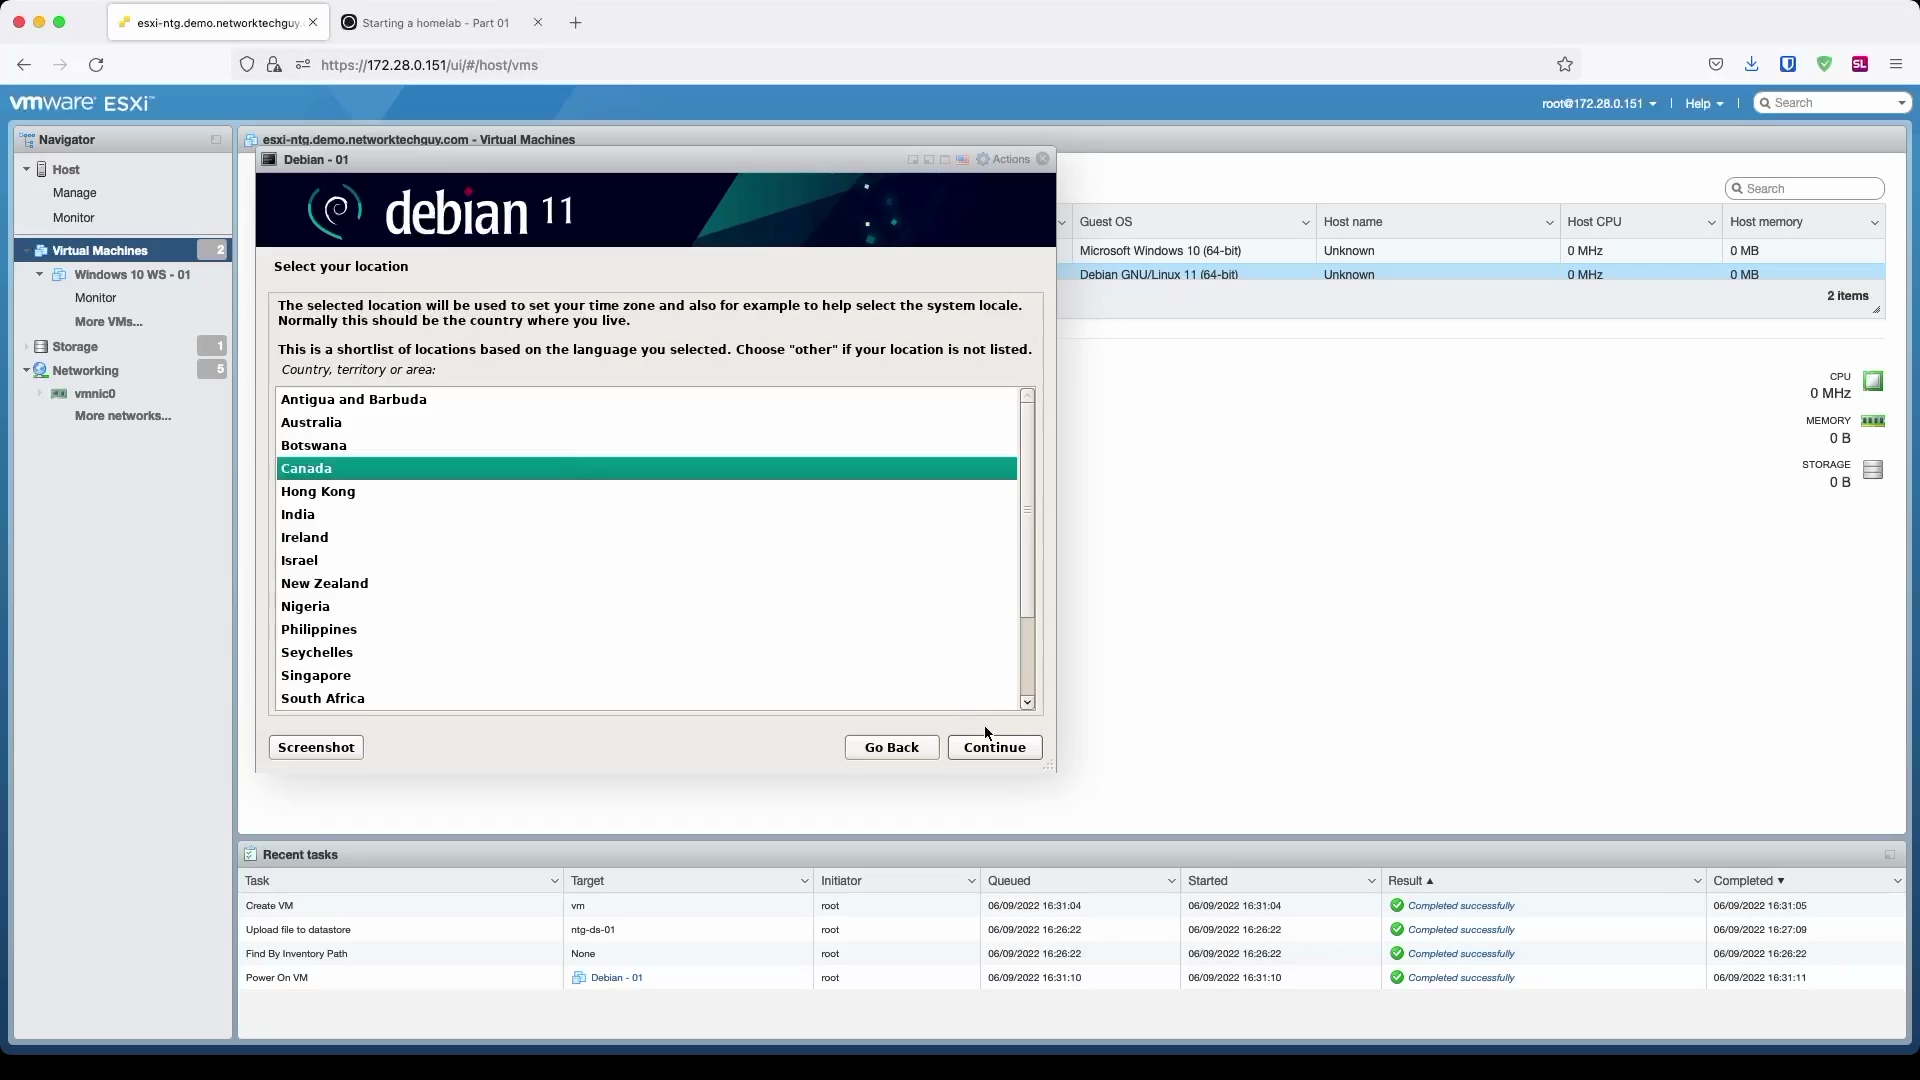1920x1080 pixels.
Task: Select New Zealand in location list
Action: pyautogui.click(x=646, y=583)
